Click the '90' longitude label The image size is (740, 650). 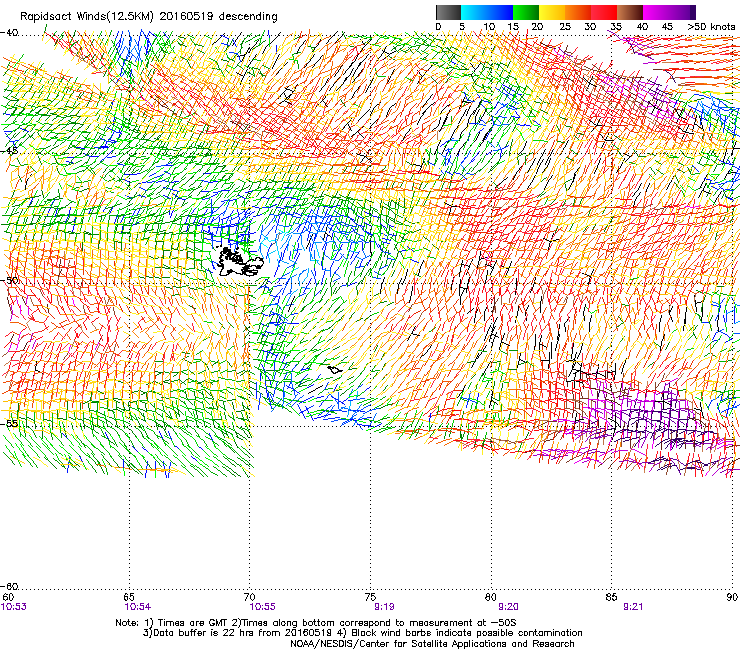pos(732,598)
